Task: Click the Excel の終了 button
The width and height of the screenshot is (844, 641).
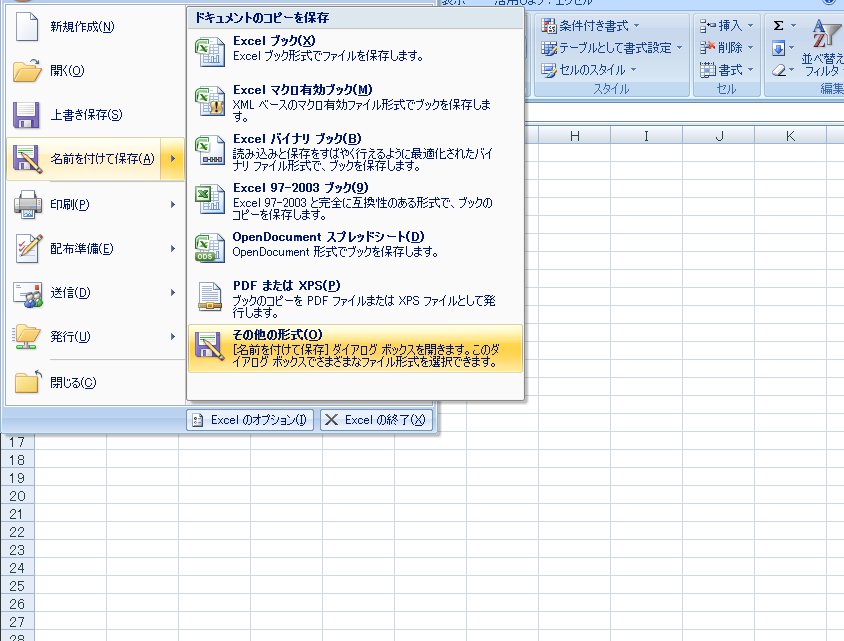Action: coord(376,420)
